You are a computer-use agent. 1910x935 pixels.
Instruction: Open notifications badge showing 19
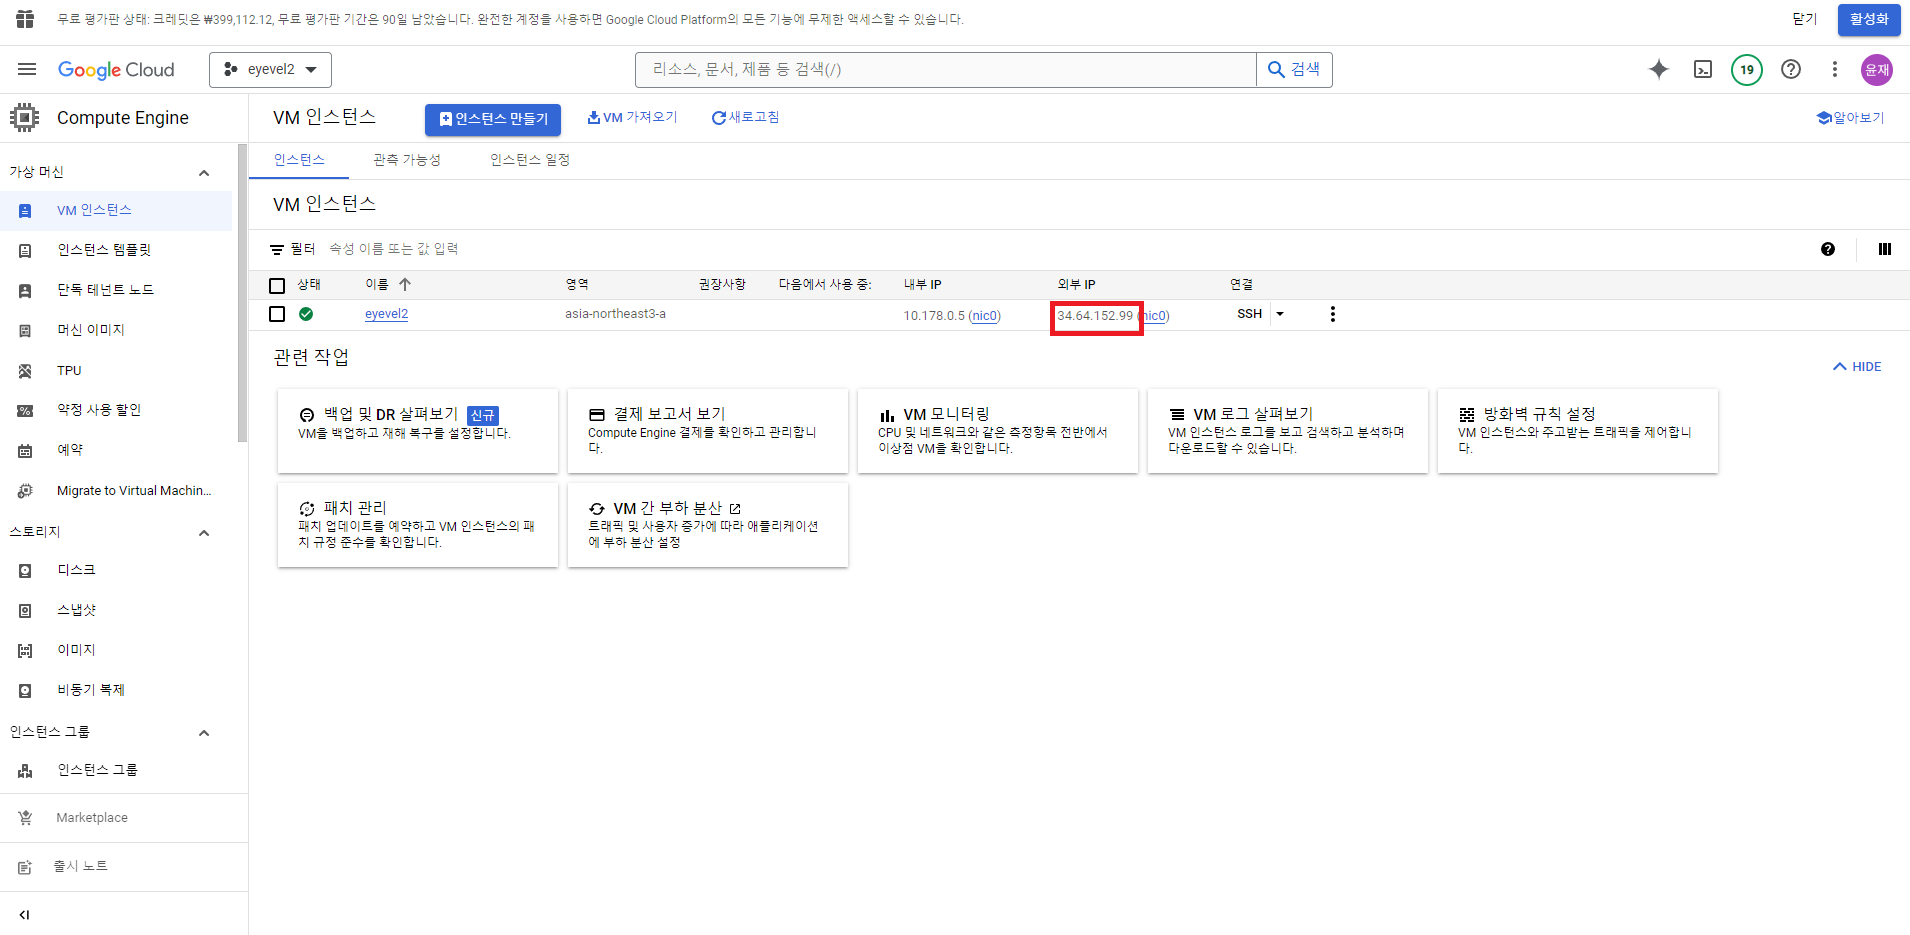[1747, 69]
